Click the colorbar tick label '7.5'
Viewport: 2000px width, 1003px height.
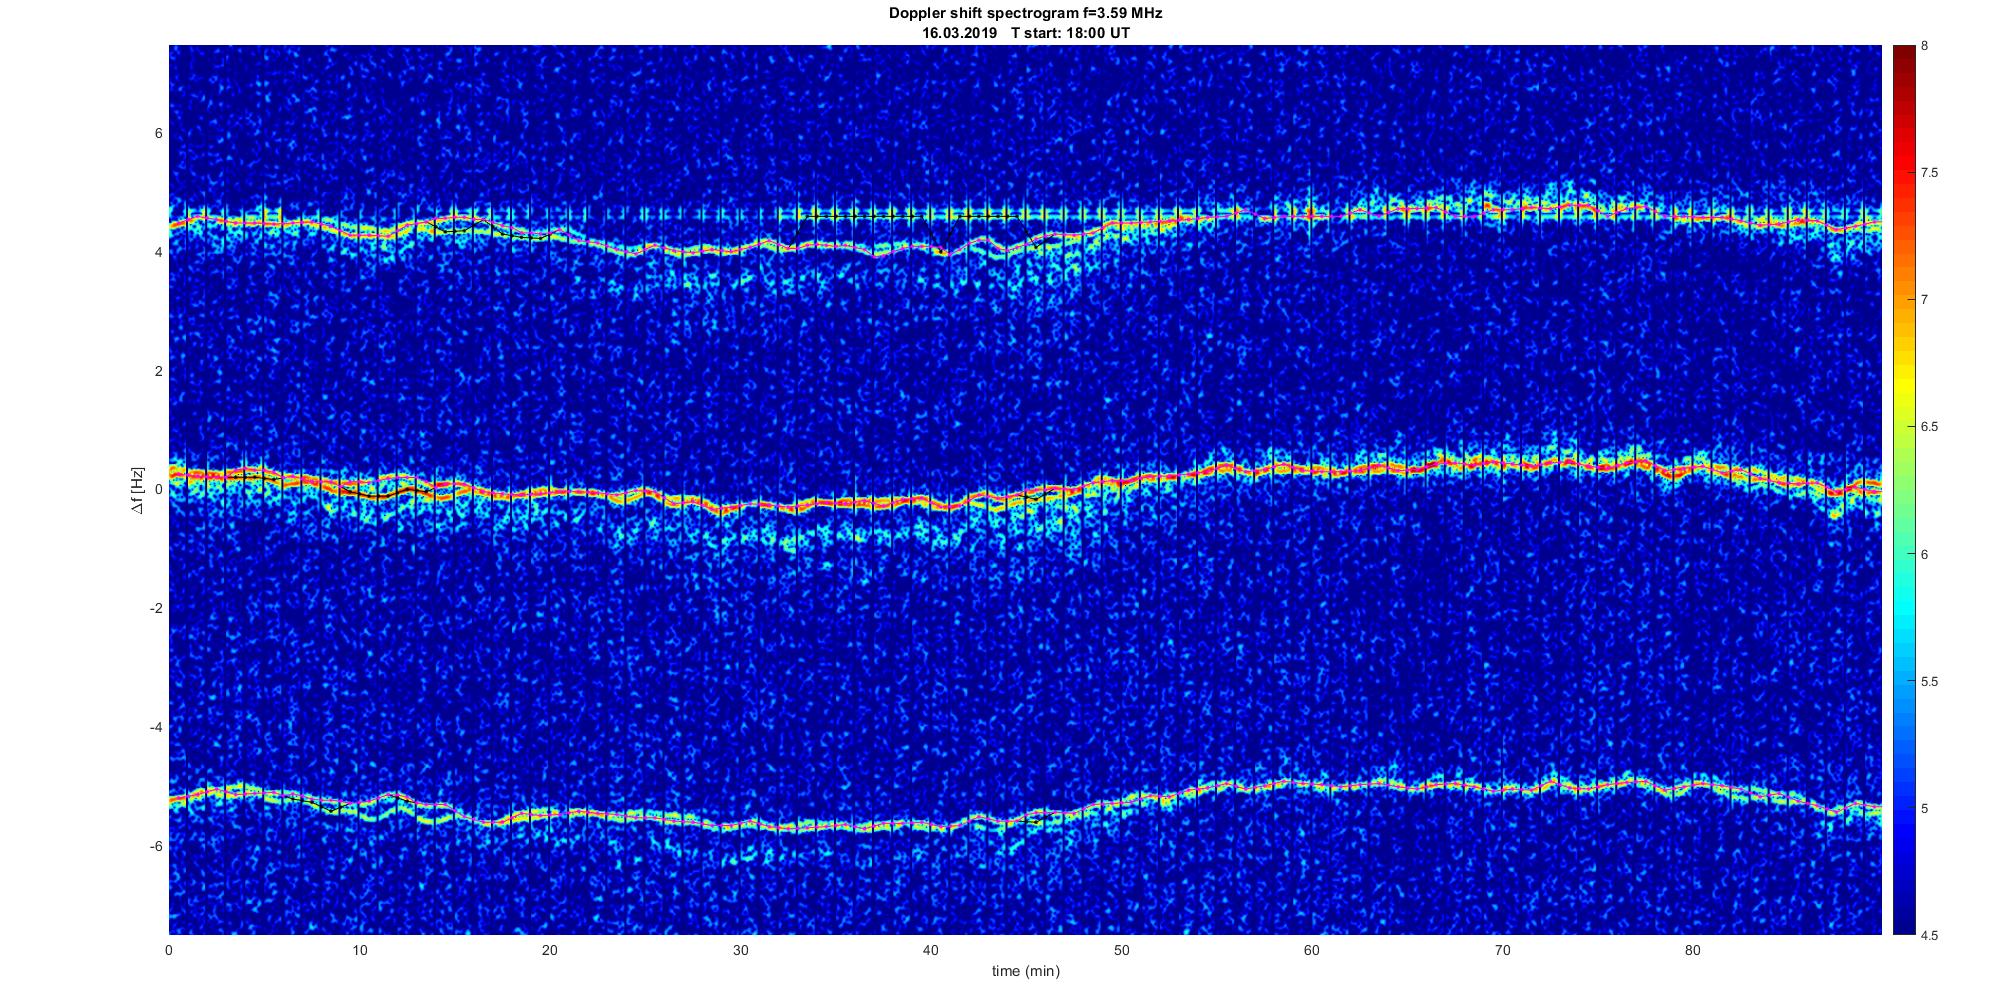click(x=1930, y=173)
